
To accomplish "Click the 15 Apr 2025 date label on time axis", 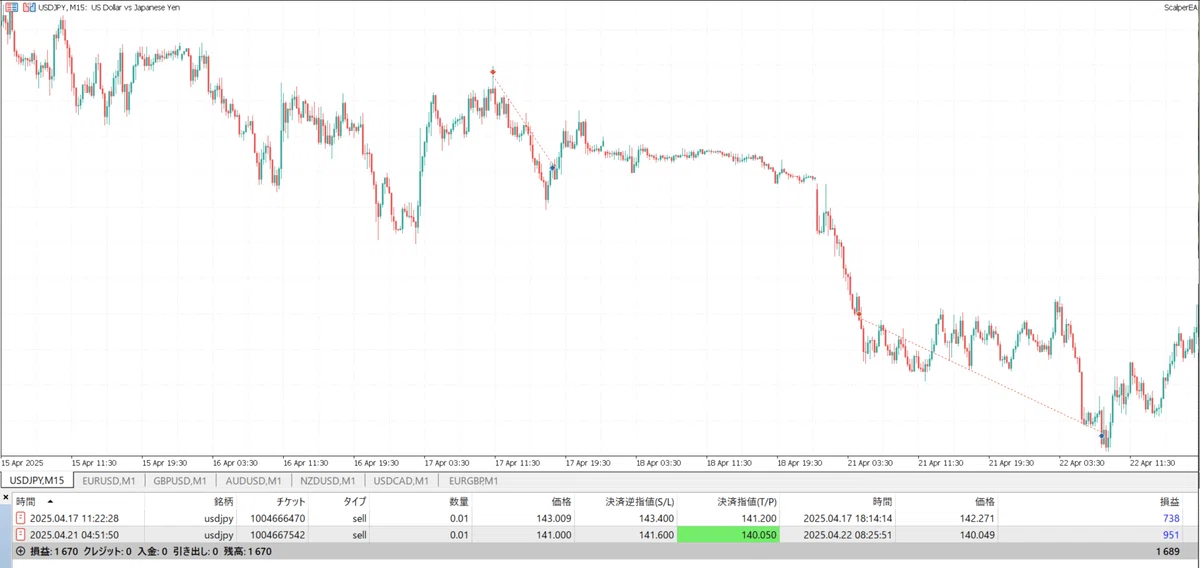I will (x=23, y=463).
